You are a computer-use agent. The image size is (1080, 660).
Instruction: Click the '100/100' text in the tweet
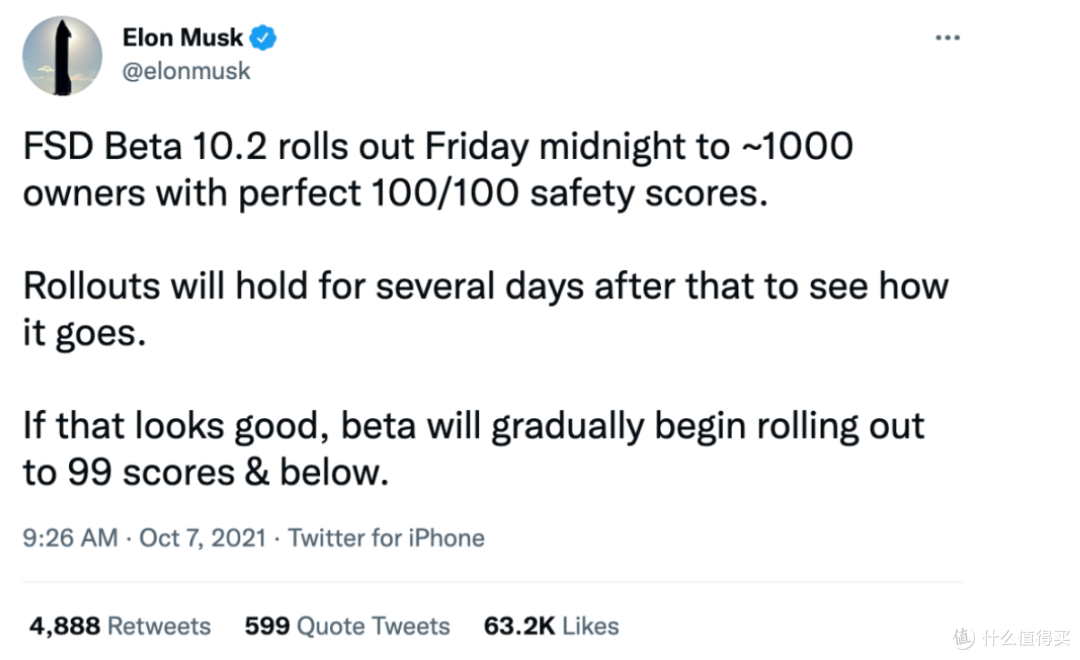coord(444,193)
